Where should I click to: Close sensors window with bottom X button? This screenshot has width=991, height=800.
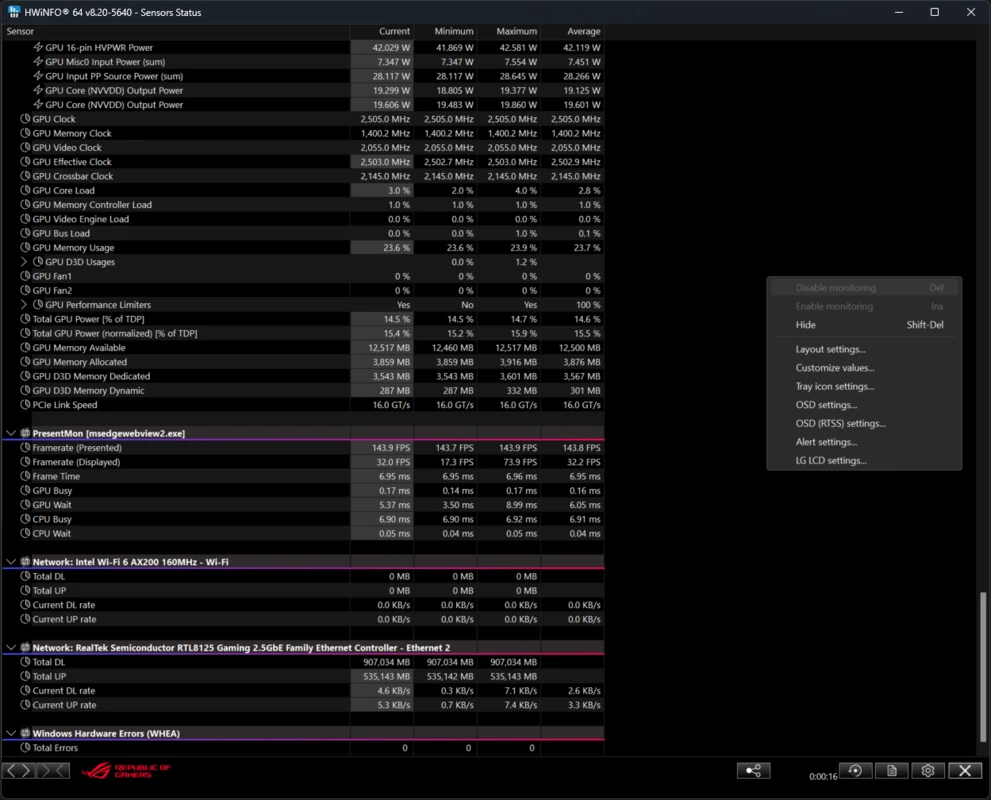point(964,770)
